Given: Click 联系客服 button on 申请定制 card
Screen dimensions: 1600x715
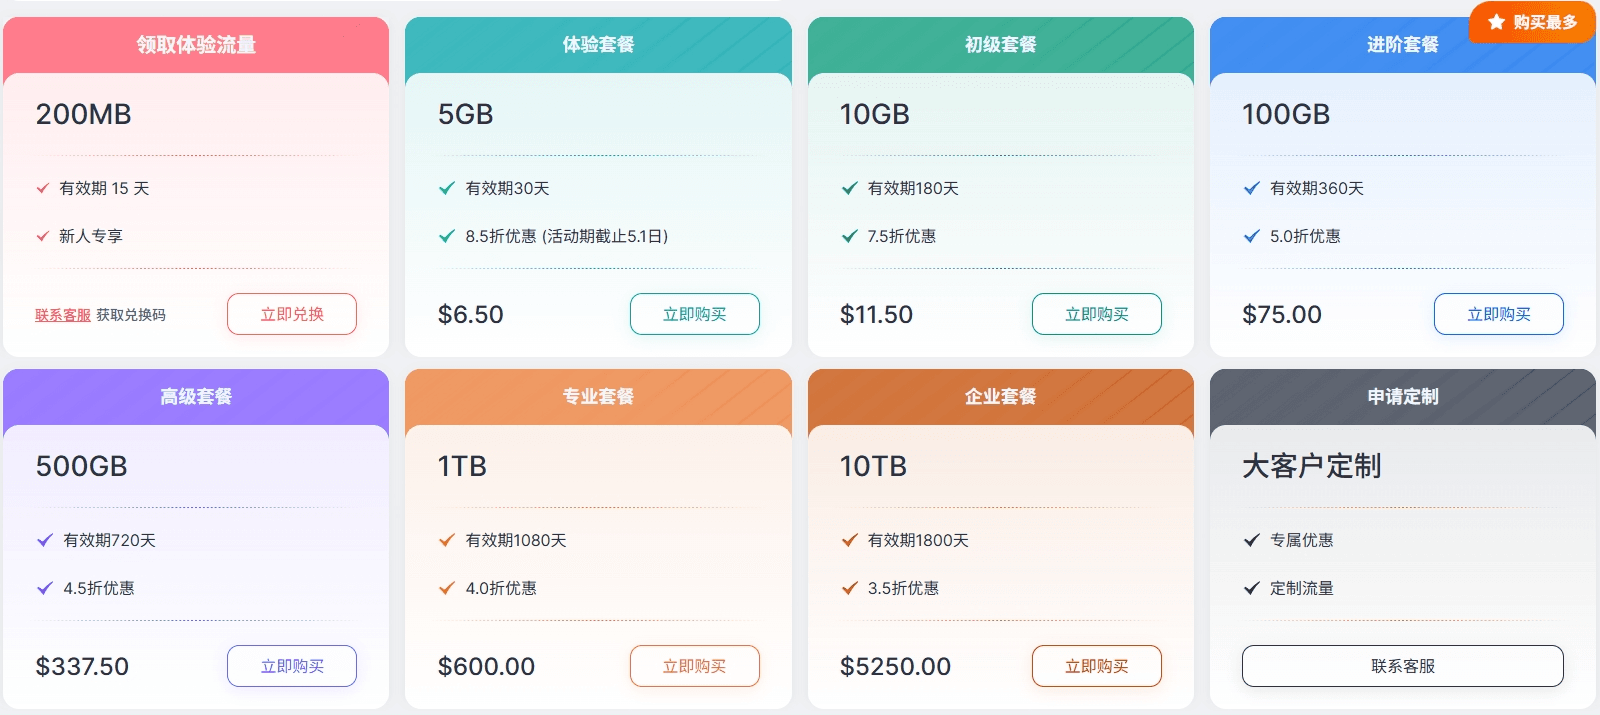Looking at the screenshot, I should tap(1402, 665).
